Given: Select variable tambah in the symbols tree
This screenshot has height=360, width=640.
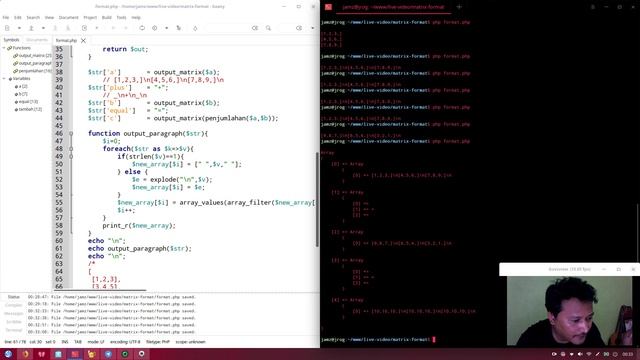Looking at the screenshot, I should pyautogui.click(x=28, y=109).
